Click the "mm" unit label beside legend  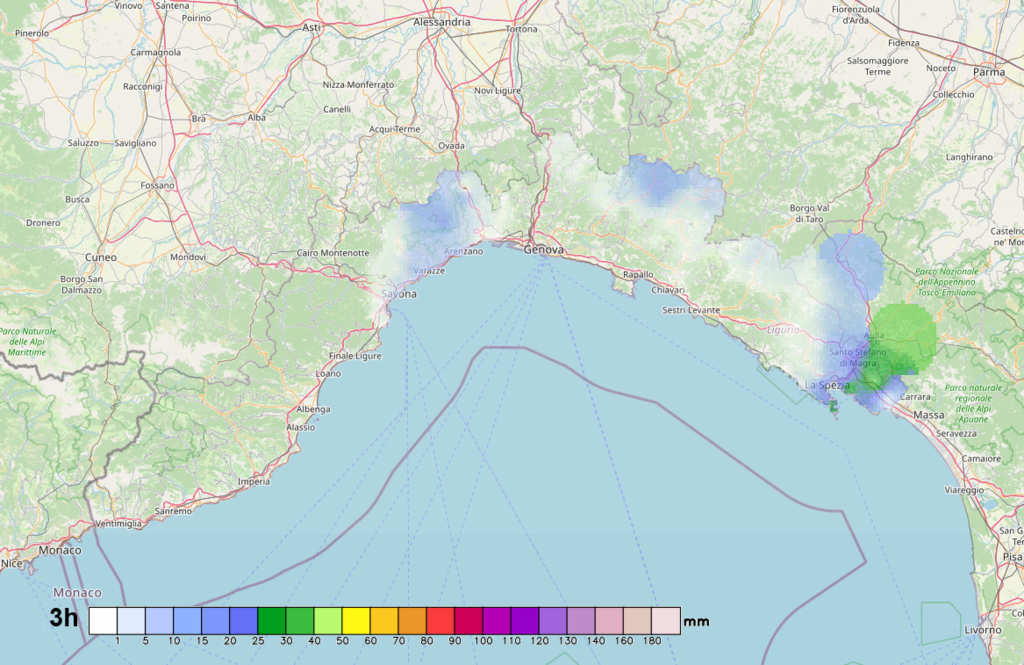point(696,622)
